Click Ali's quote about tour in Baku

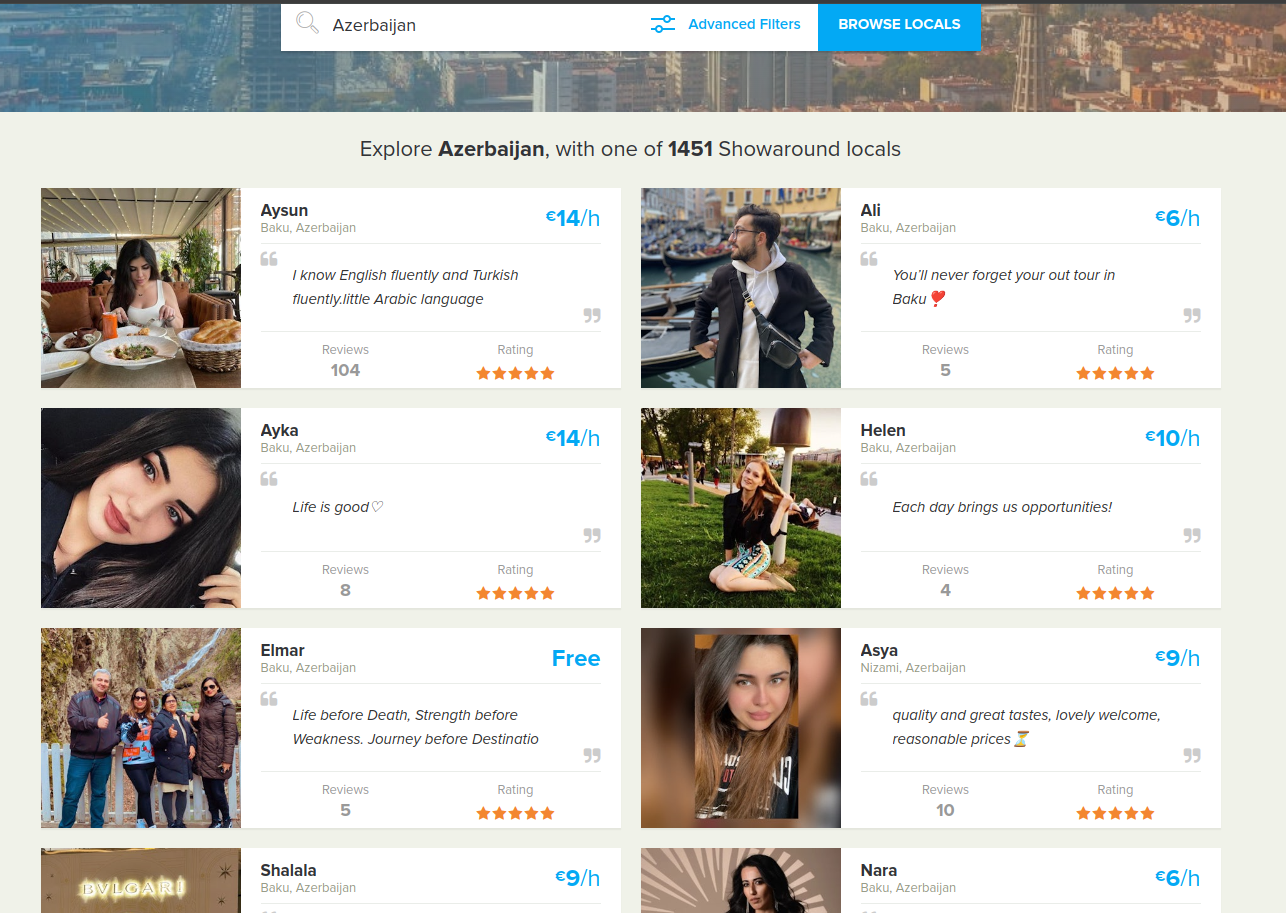coord(1004,287)
